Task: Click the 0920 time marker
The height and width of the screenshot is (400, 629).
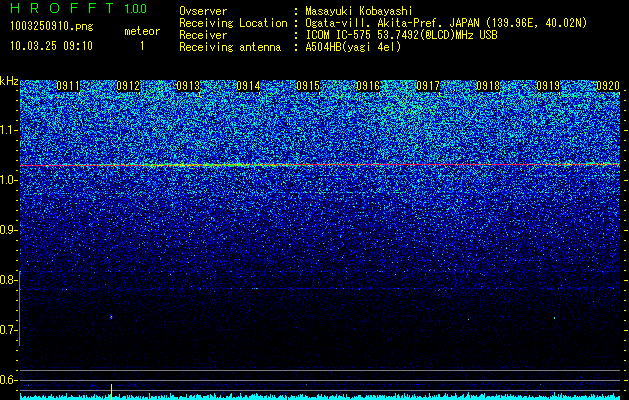Action: point(608,86)
